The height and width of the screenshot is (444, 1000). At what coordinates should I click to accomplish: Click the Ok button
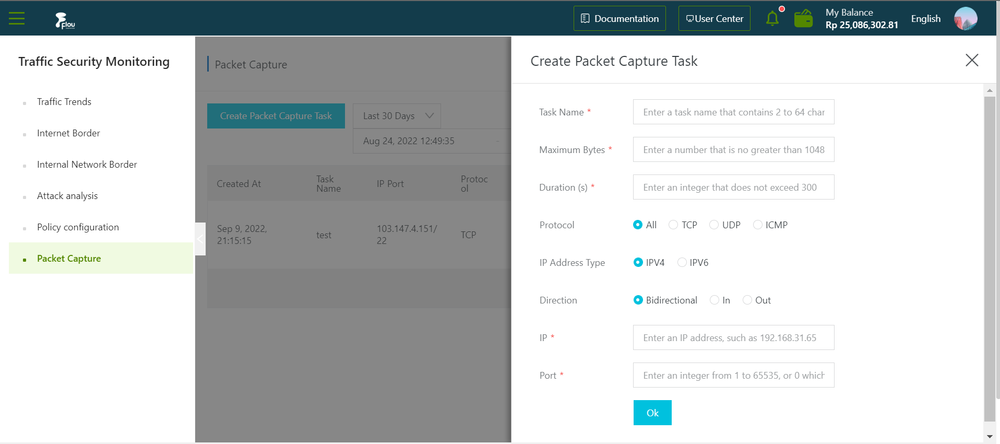(652, 413)
